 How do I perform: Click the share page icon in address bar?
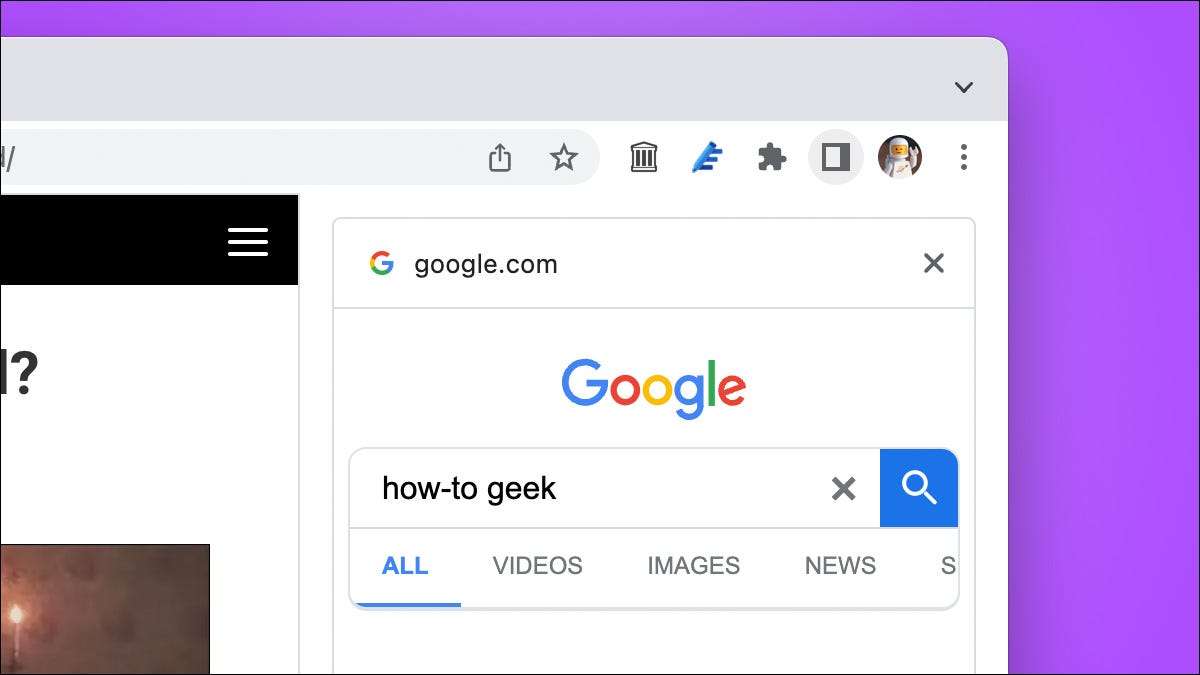[500, 157]
